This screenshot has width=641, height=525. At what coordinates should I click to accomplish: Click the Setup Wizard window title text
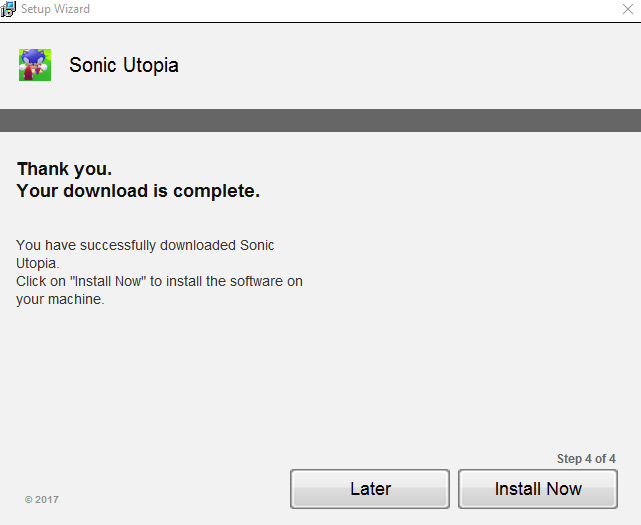(55, 9)
